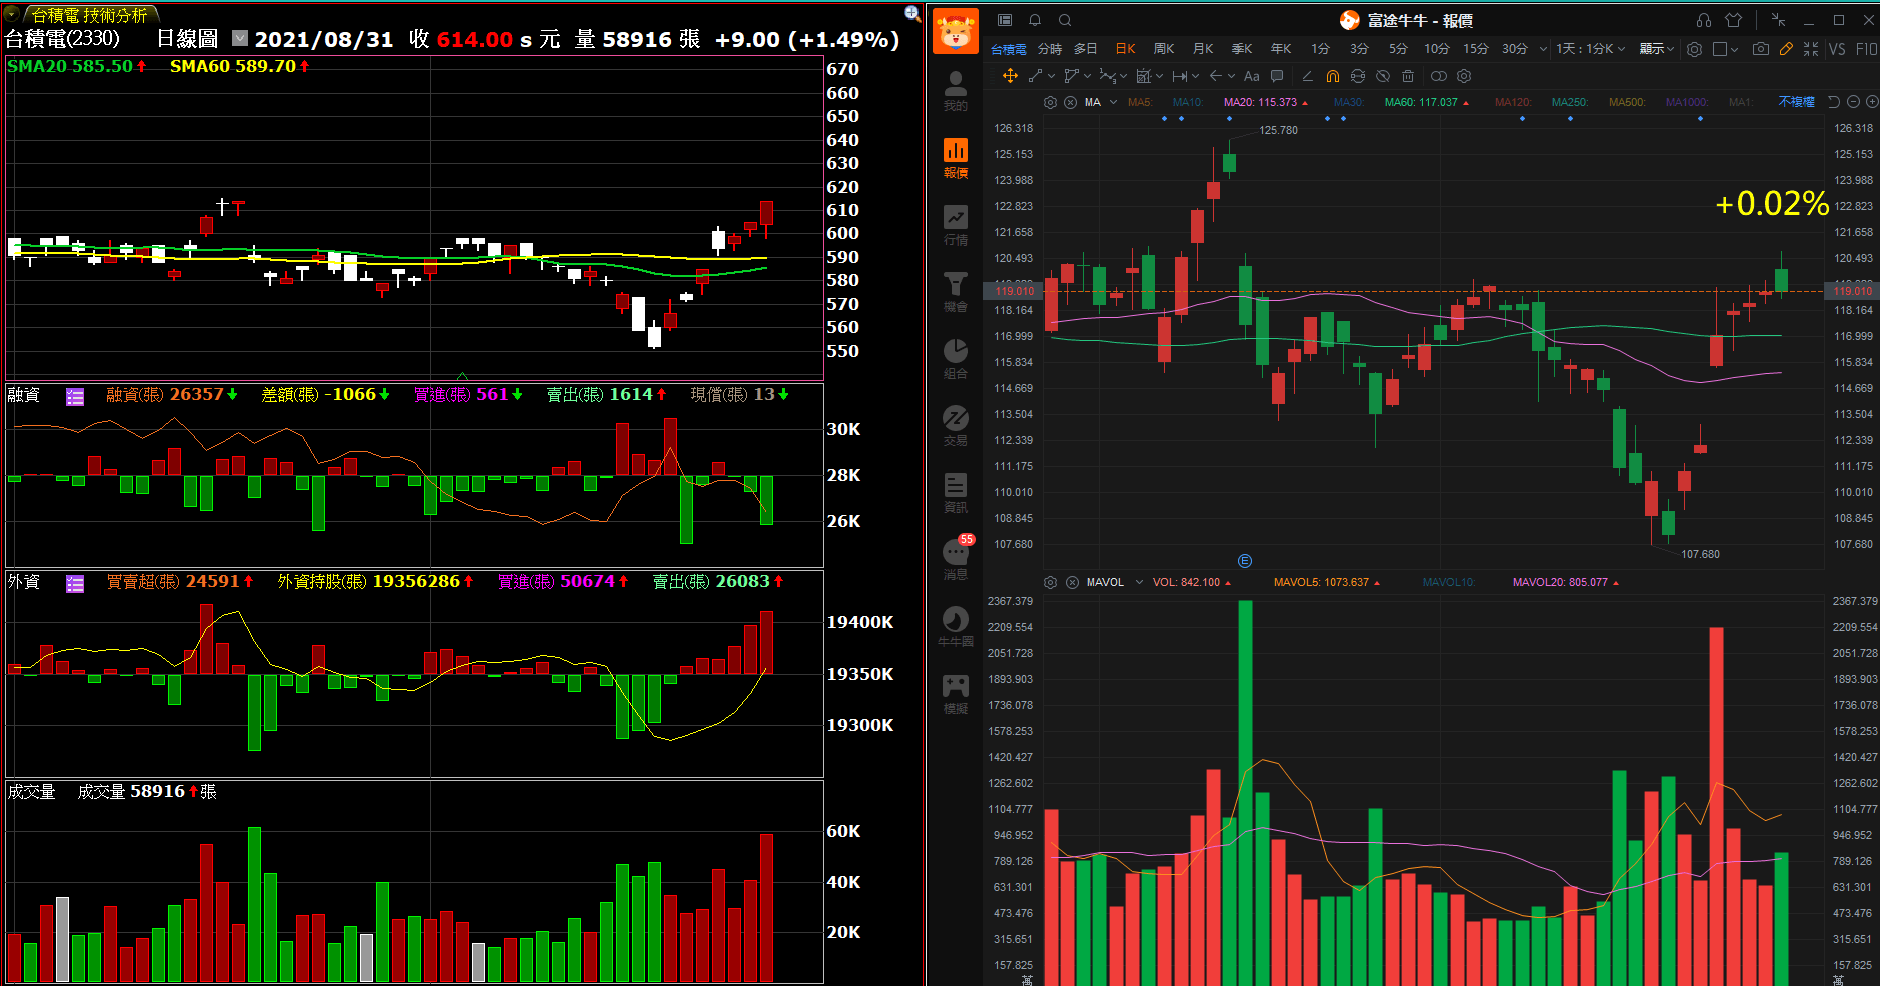Expand the wave pattern tool dropdown arrow
Viewport: 1880px width, 986px height.
pos(1123,76)
